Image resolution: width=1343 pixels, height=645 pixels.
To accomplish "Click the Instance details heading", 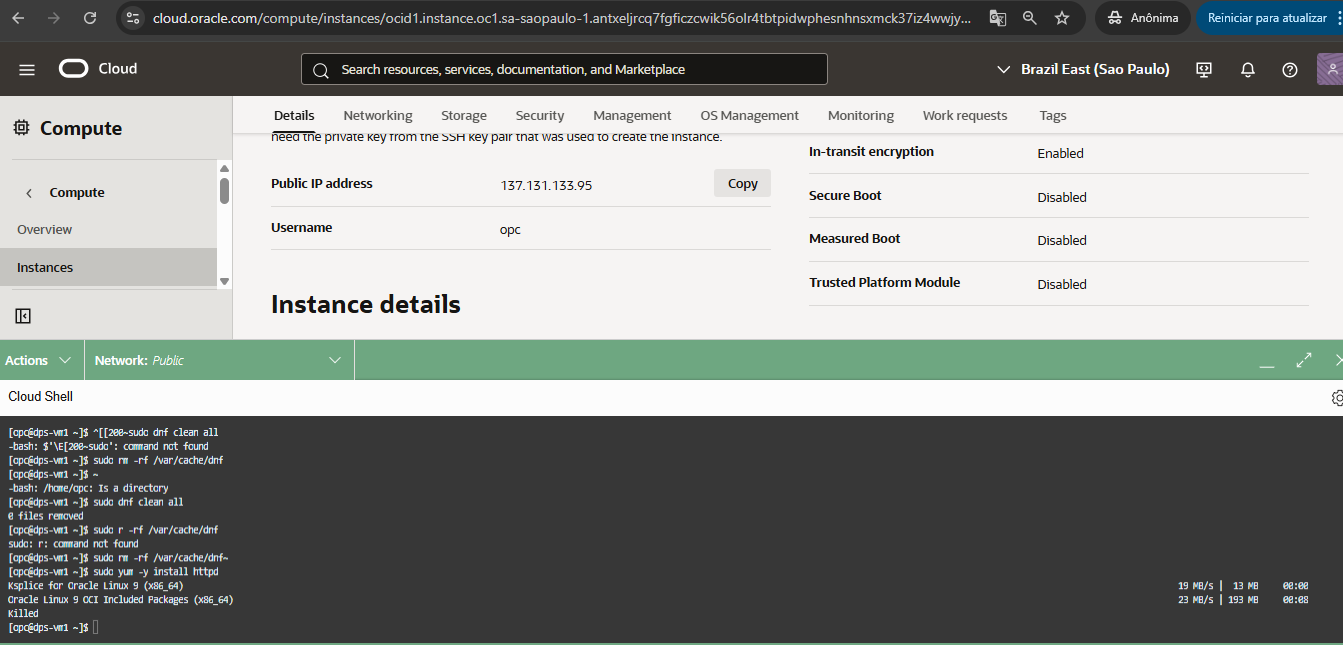I will [366, 304].
